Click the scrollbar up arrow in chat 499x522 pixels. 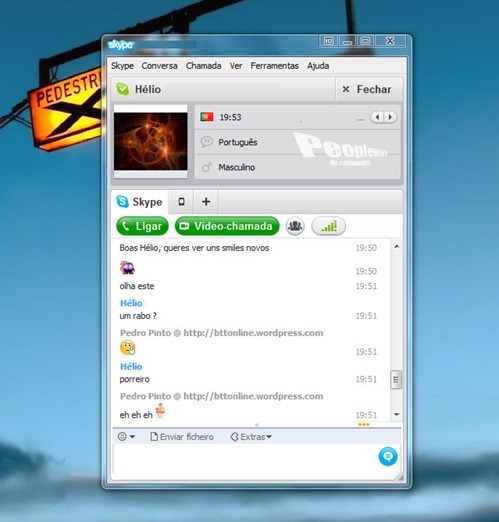397,246
